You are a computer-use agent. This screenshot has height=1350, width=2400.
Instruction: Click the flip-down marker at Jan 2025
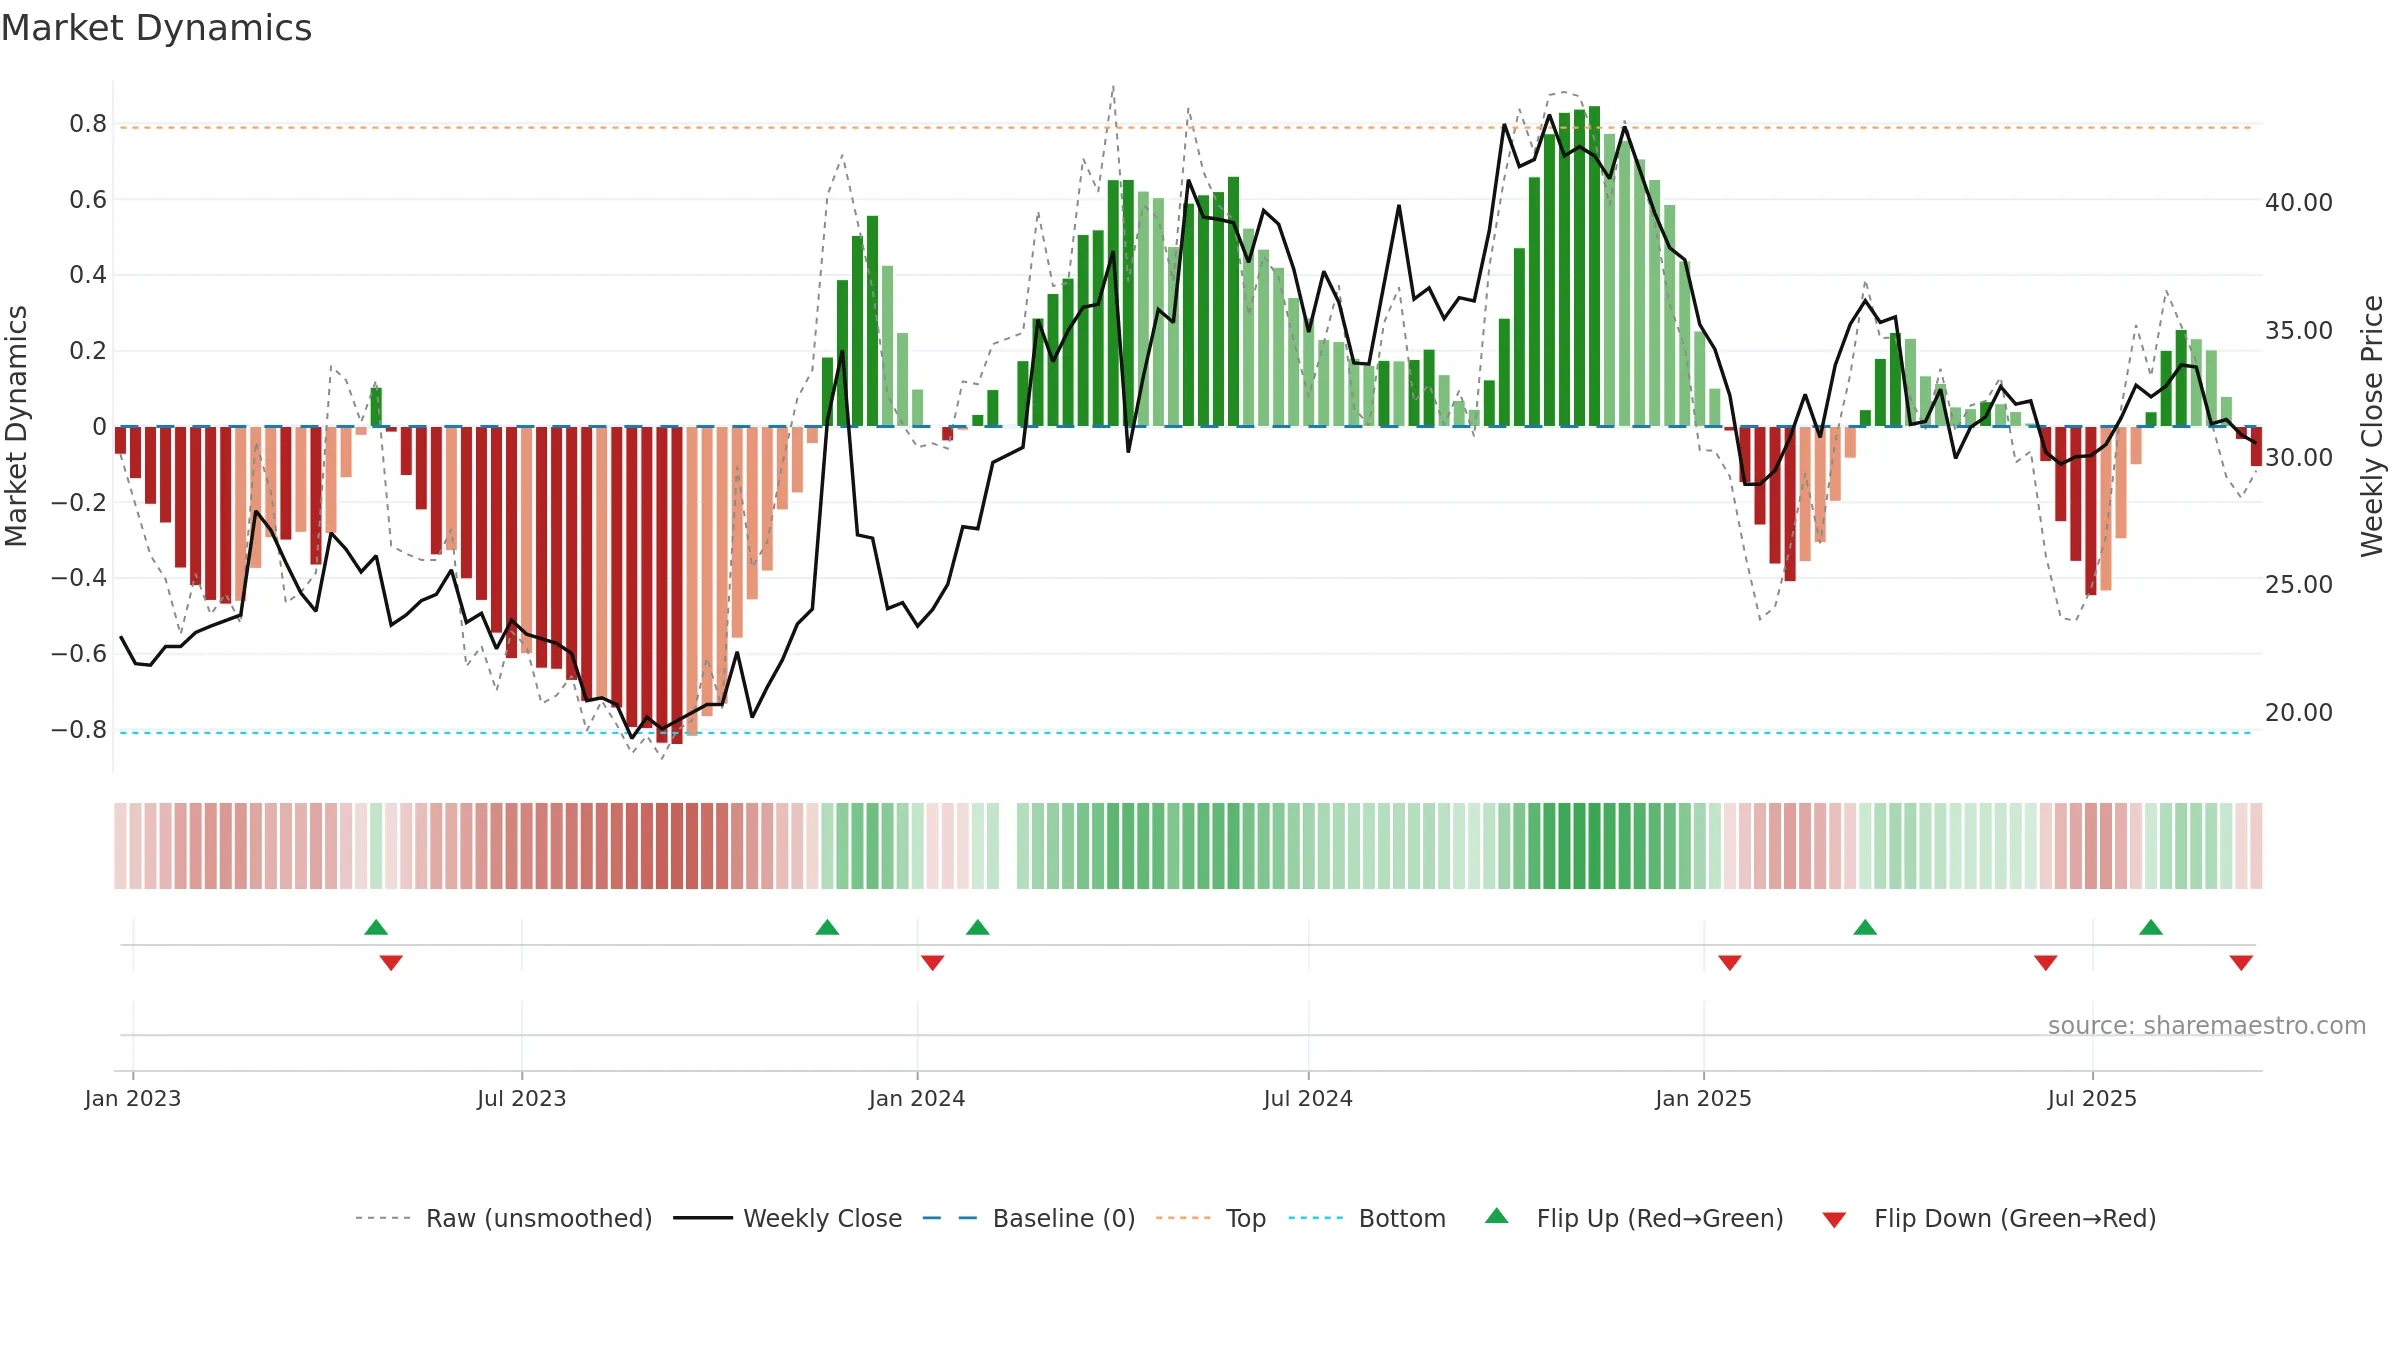pos(1730,962)
